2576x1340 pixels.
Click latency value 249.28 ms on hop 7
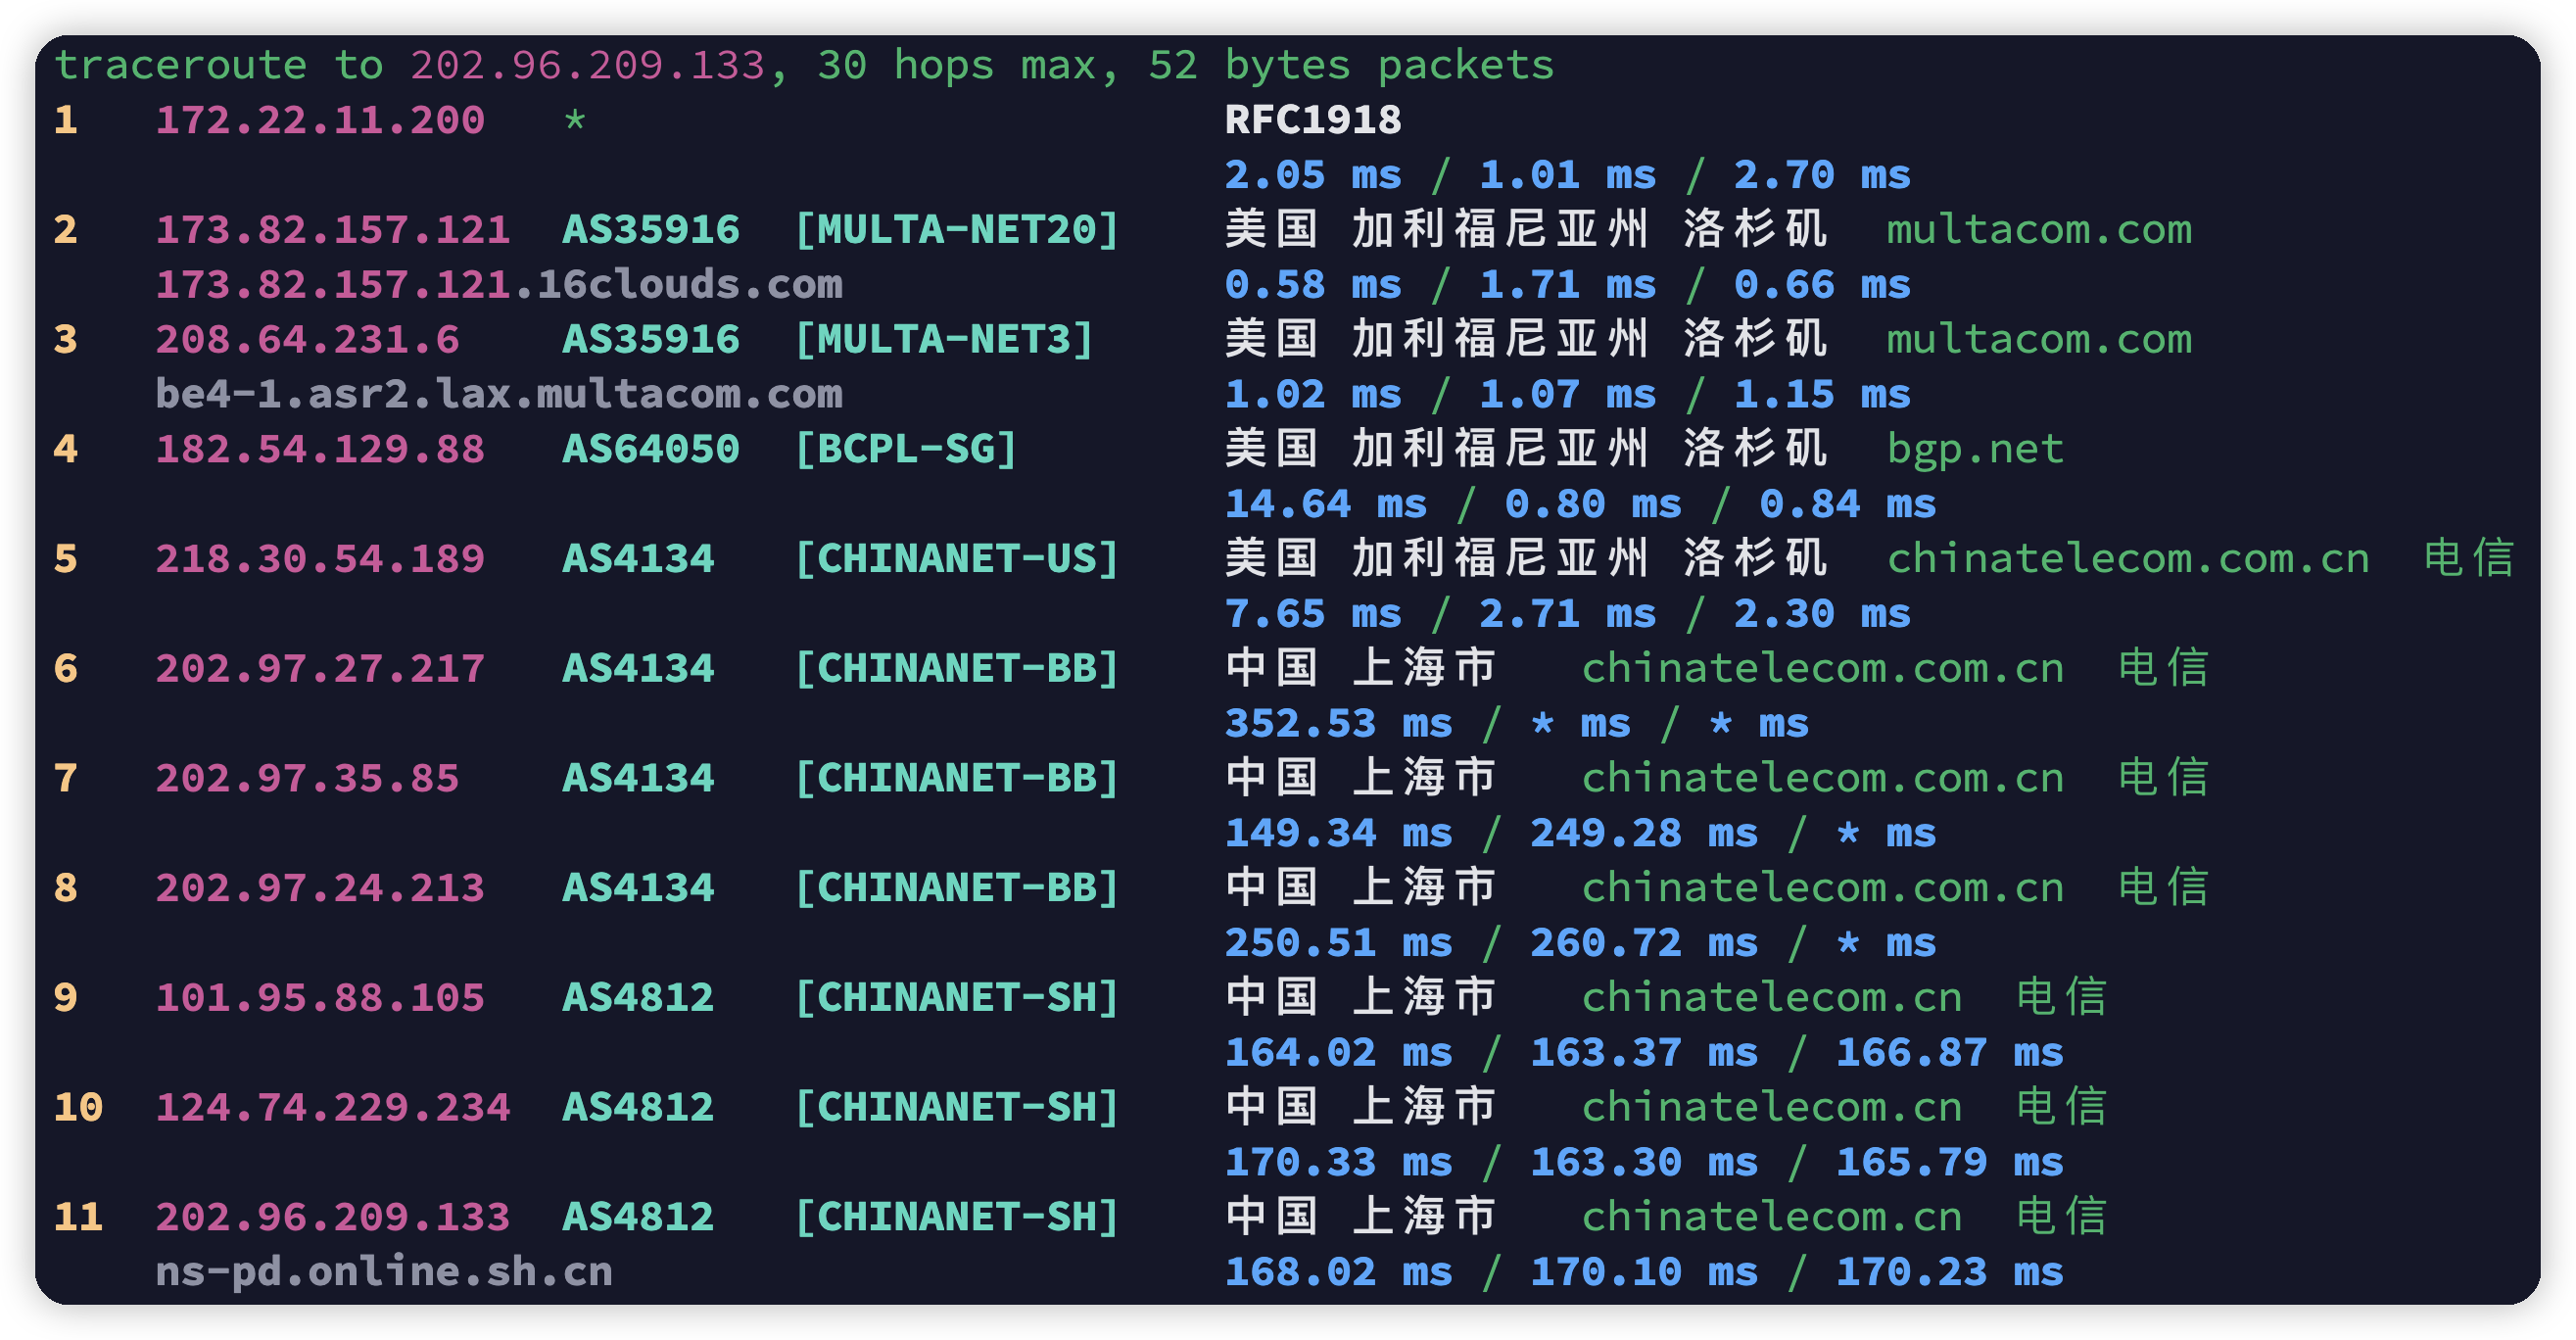(x=1643, y=834)
